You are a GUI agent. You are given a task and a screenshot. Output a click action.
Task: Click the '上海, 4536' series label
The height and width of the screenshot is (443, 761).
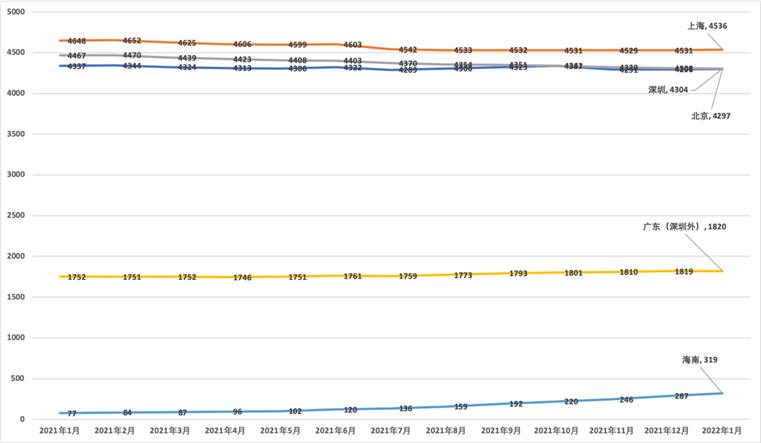coord(707,26)
